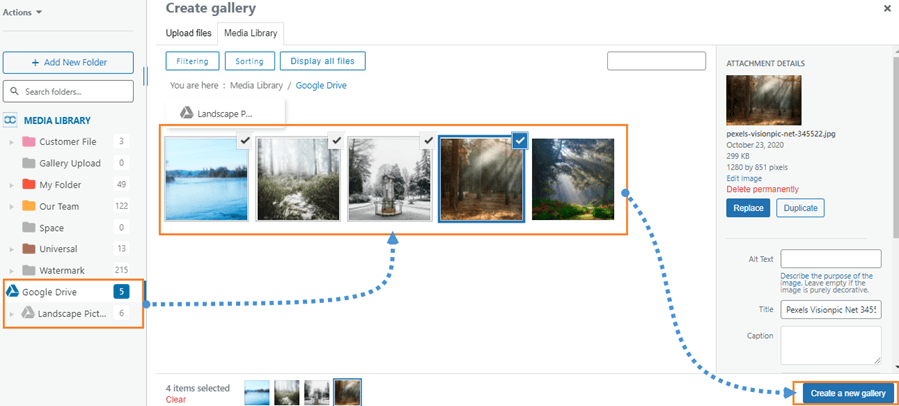The width and height of the screenshot is (899, 406).
Task: Switch to the Upload files tab
Action: coord(190,35)
